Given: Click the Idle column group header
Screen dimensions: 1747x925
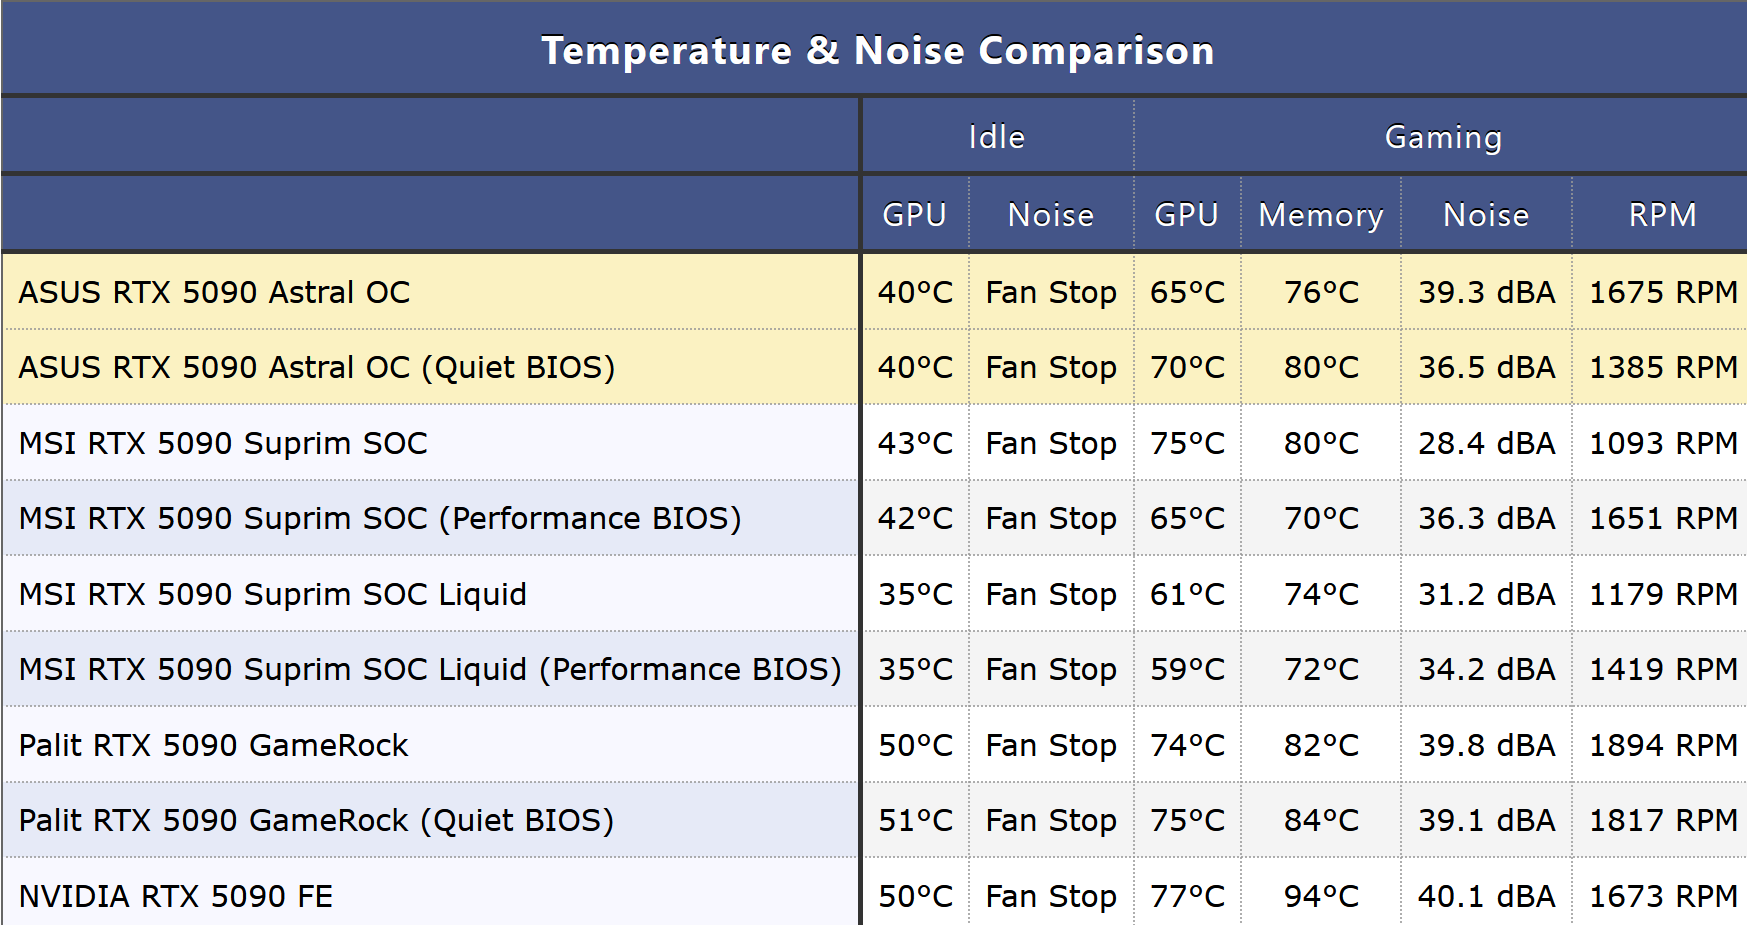Looking at the screenshot, I should click(x=996, y=137).
